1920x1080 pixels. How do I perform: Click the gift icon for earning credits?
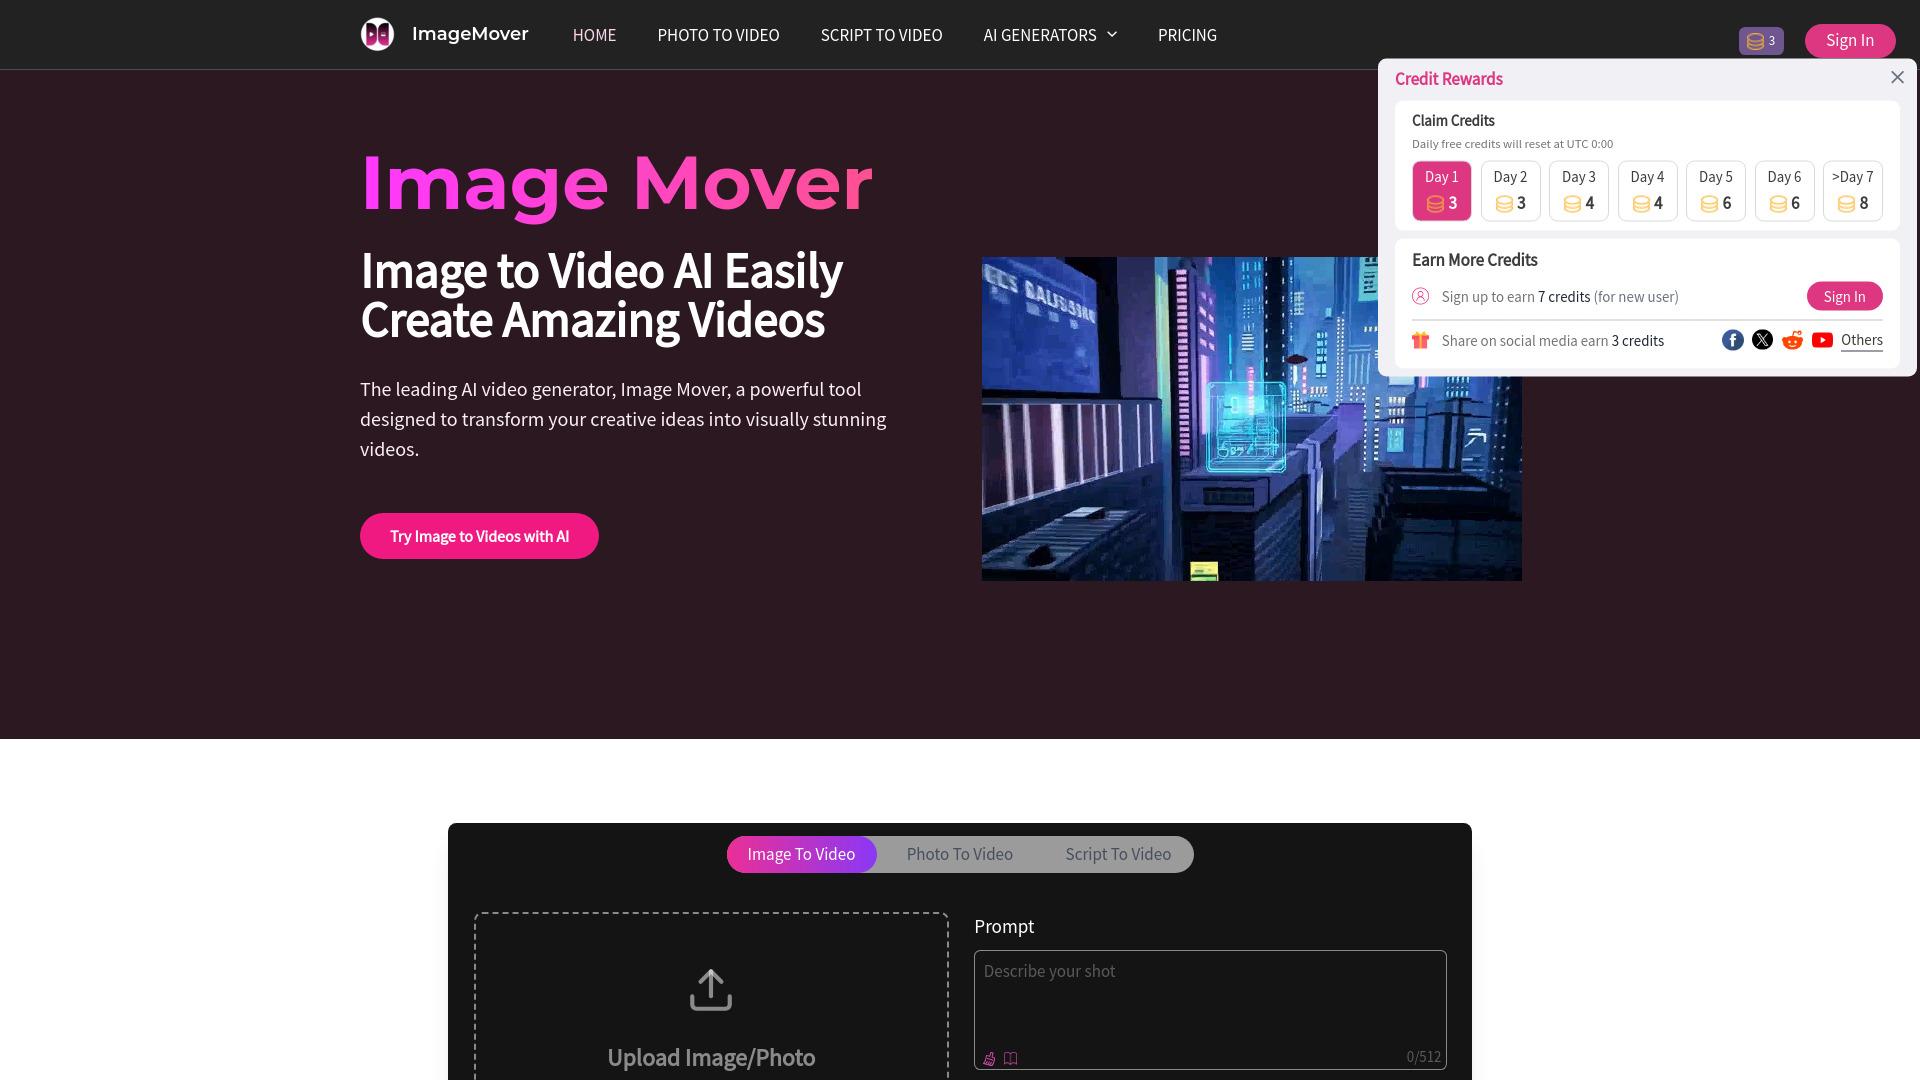(x=1420, y=340)
